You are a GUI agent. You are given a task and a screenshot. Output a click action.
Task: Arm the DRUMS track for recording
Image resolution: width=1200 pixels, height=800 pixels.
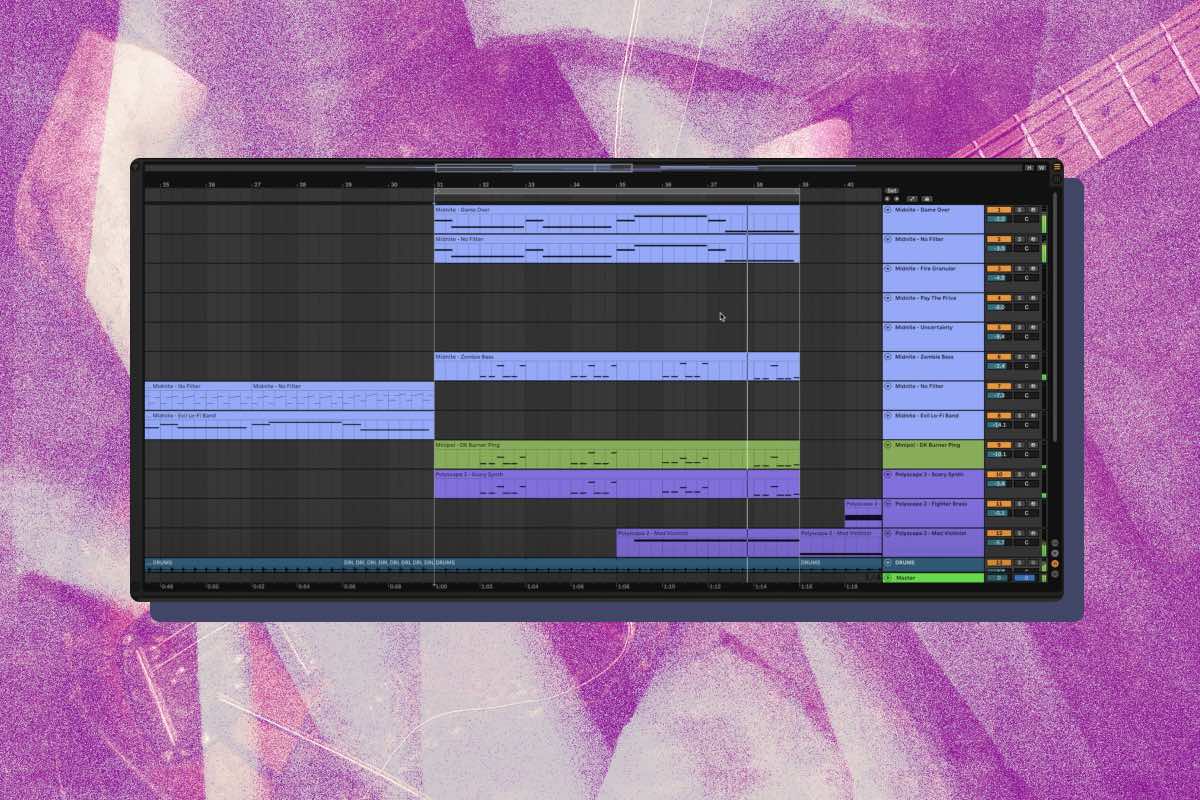click(x=1033, y=562)
